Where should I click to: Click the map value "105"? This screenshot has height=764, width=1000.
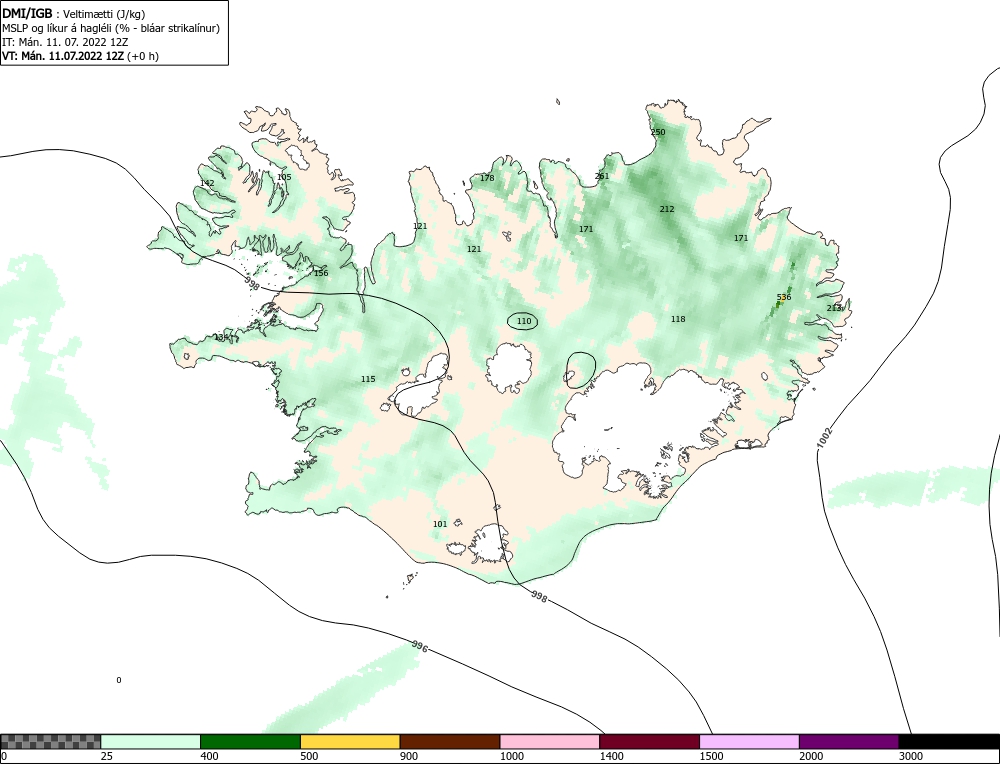[x=284, y=177]
